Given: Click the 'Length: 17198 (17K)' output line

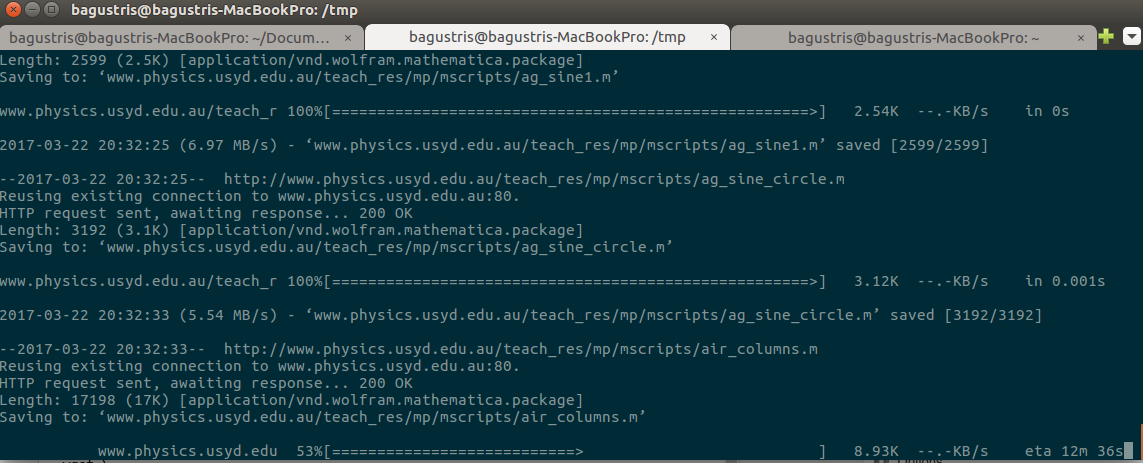Looking at the screenshot, I should click(291, 400).
